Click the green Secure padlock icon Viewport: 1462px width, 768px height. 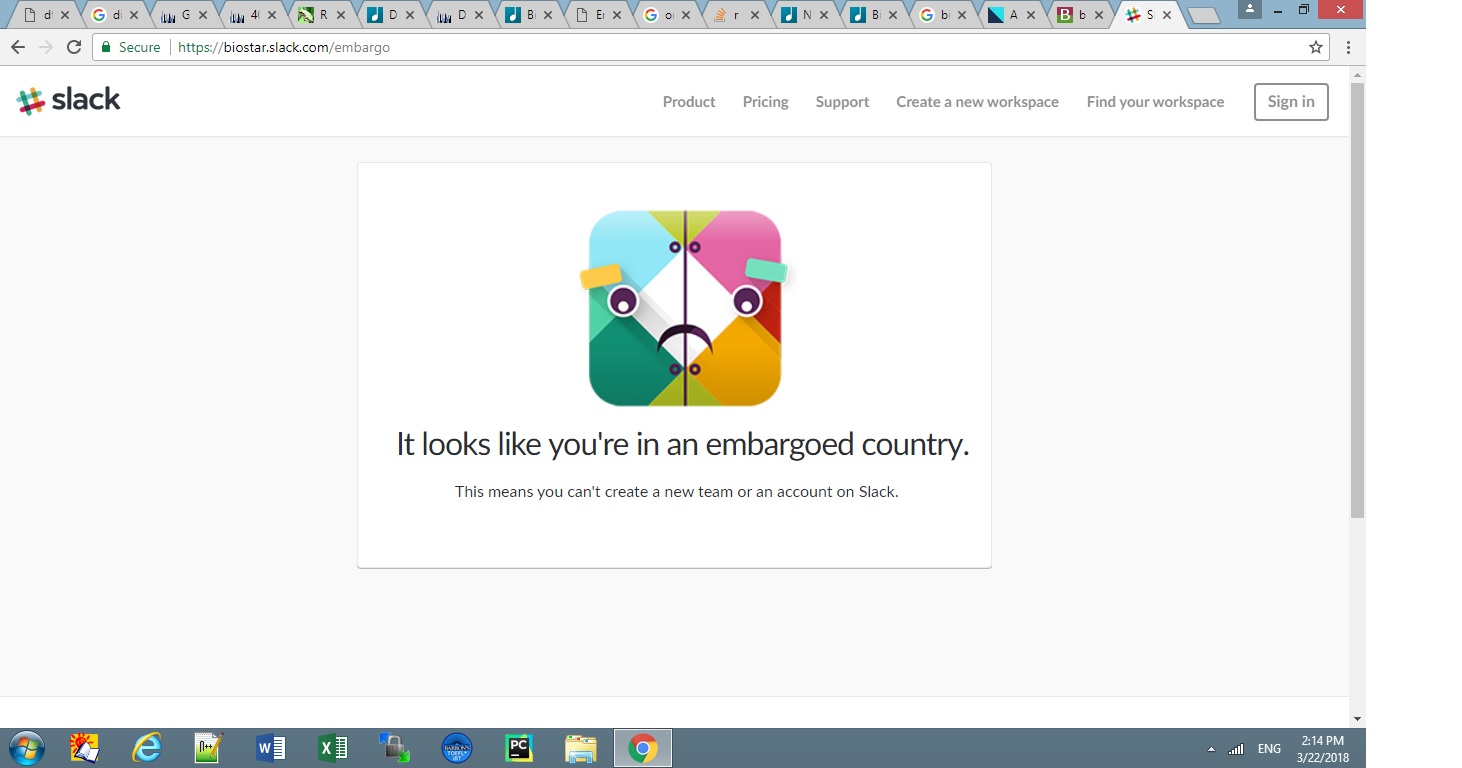tap(106, 47)
